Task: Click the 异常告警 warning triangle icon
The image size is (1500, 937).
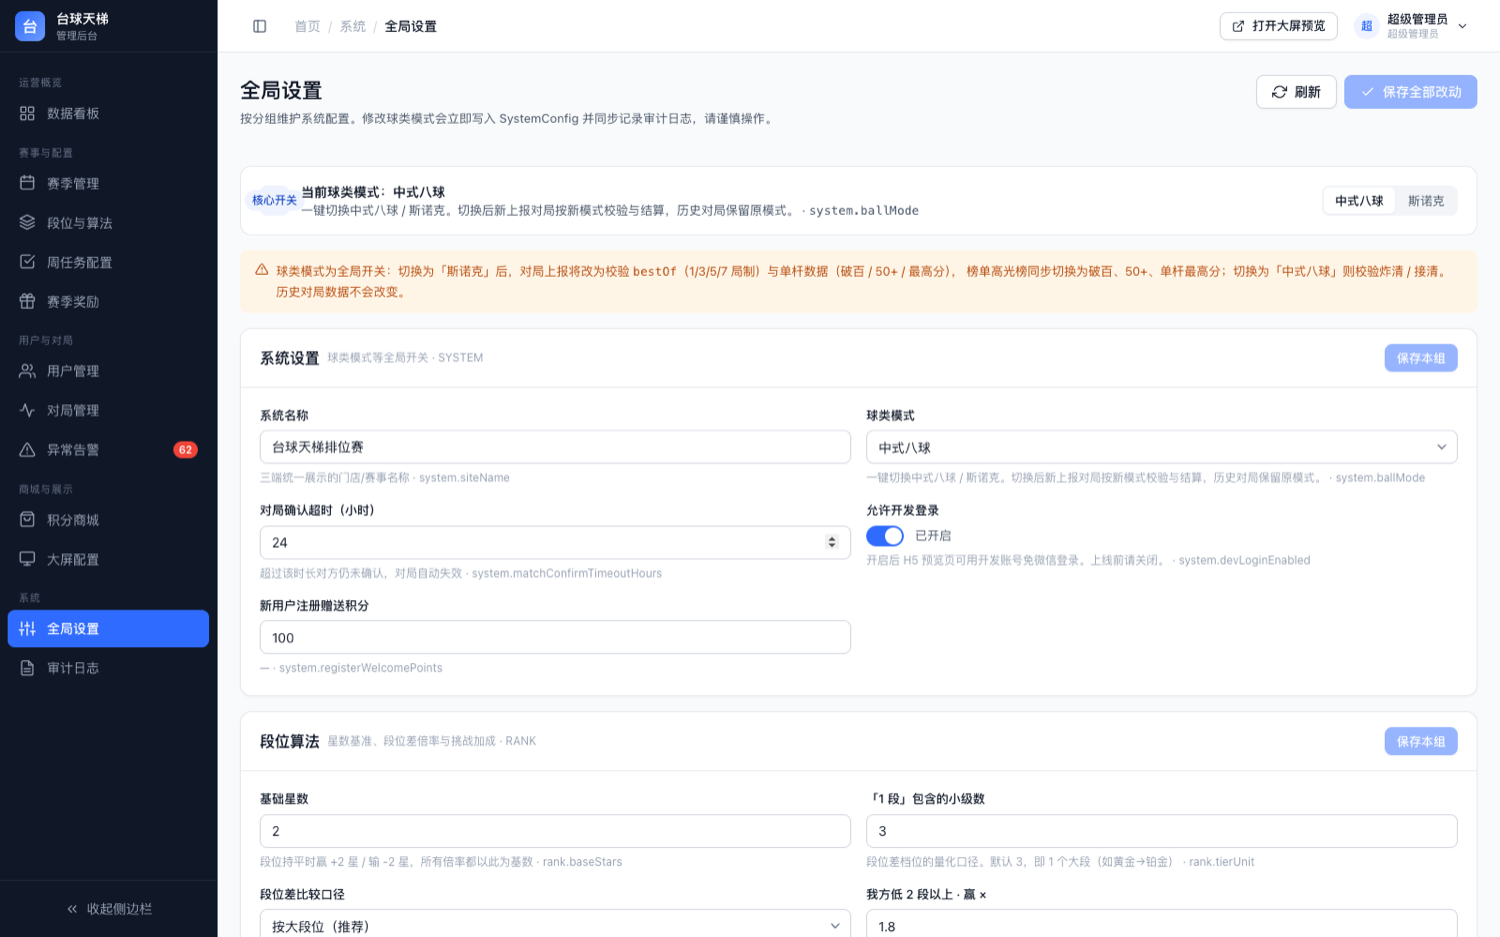Action: (x=27, y=450)
